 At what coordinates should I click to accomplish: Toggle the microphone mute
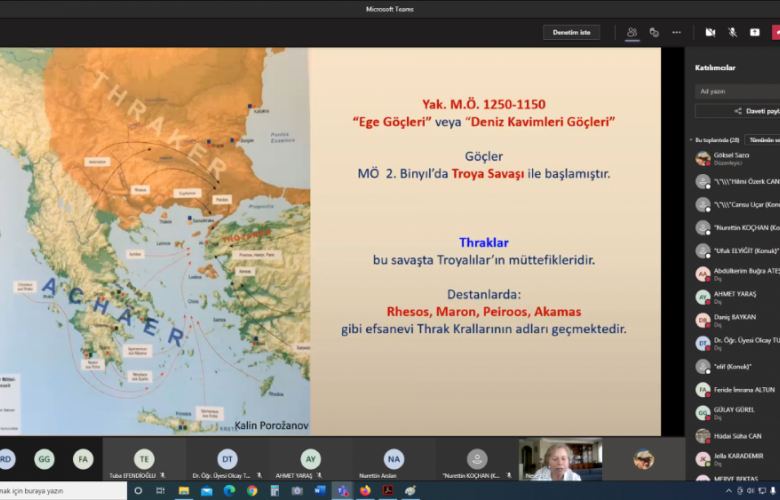click(x=732, y=32)
